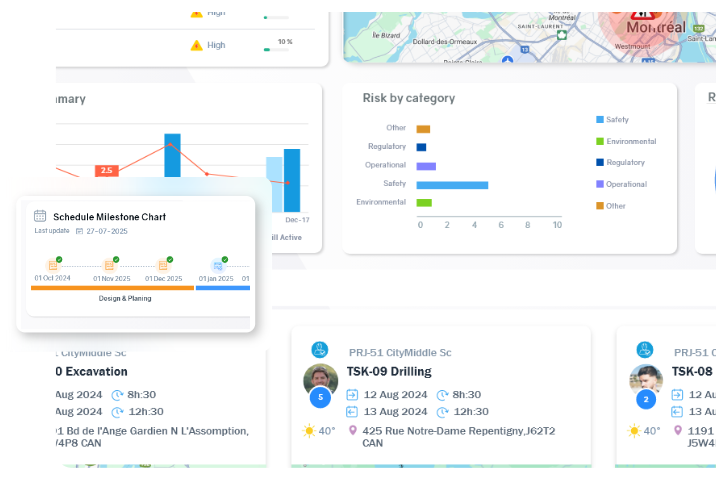Click the 8h:30 clock icon on TSK-09

443,395
